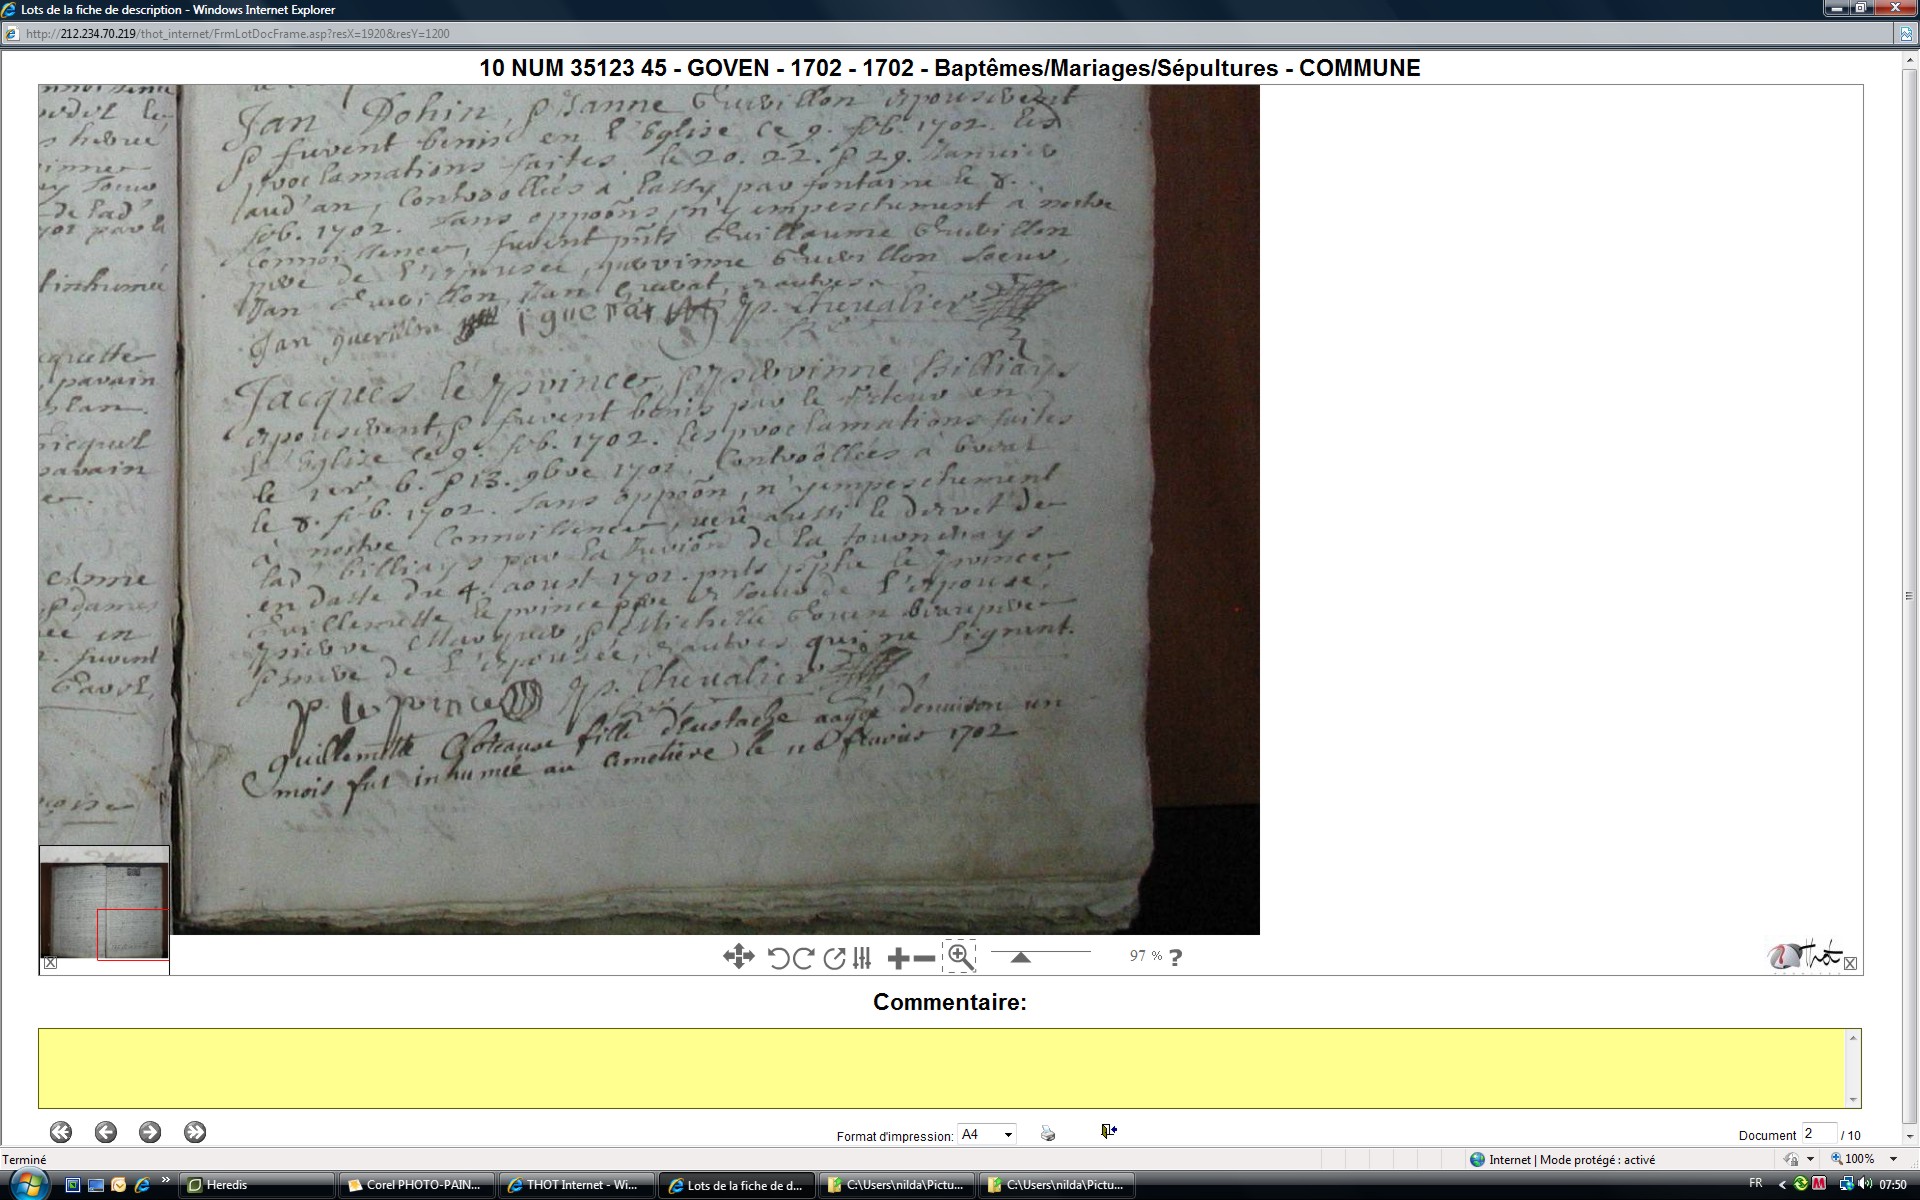
Task: Click the zoom level slider handle
Action: pyautogui.click(x=1020, y=957)
